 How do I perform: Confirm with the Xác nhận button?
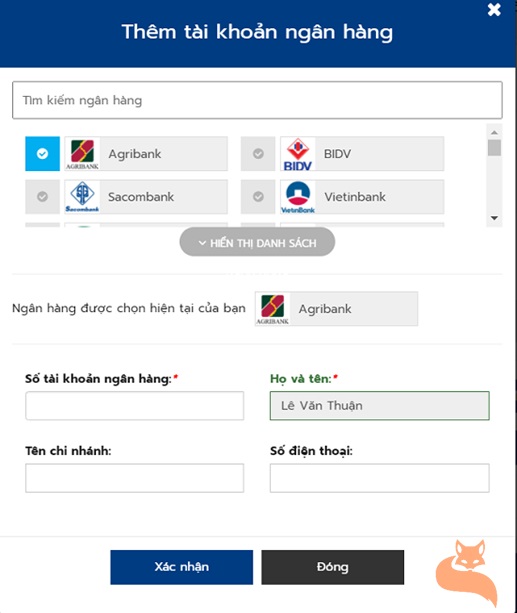pos(181,567)
